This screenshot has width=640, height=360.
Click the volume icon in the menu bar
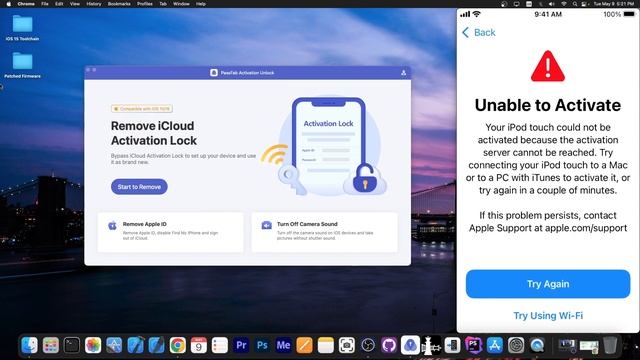click(x=552, y=4)
